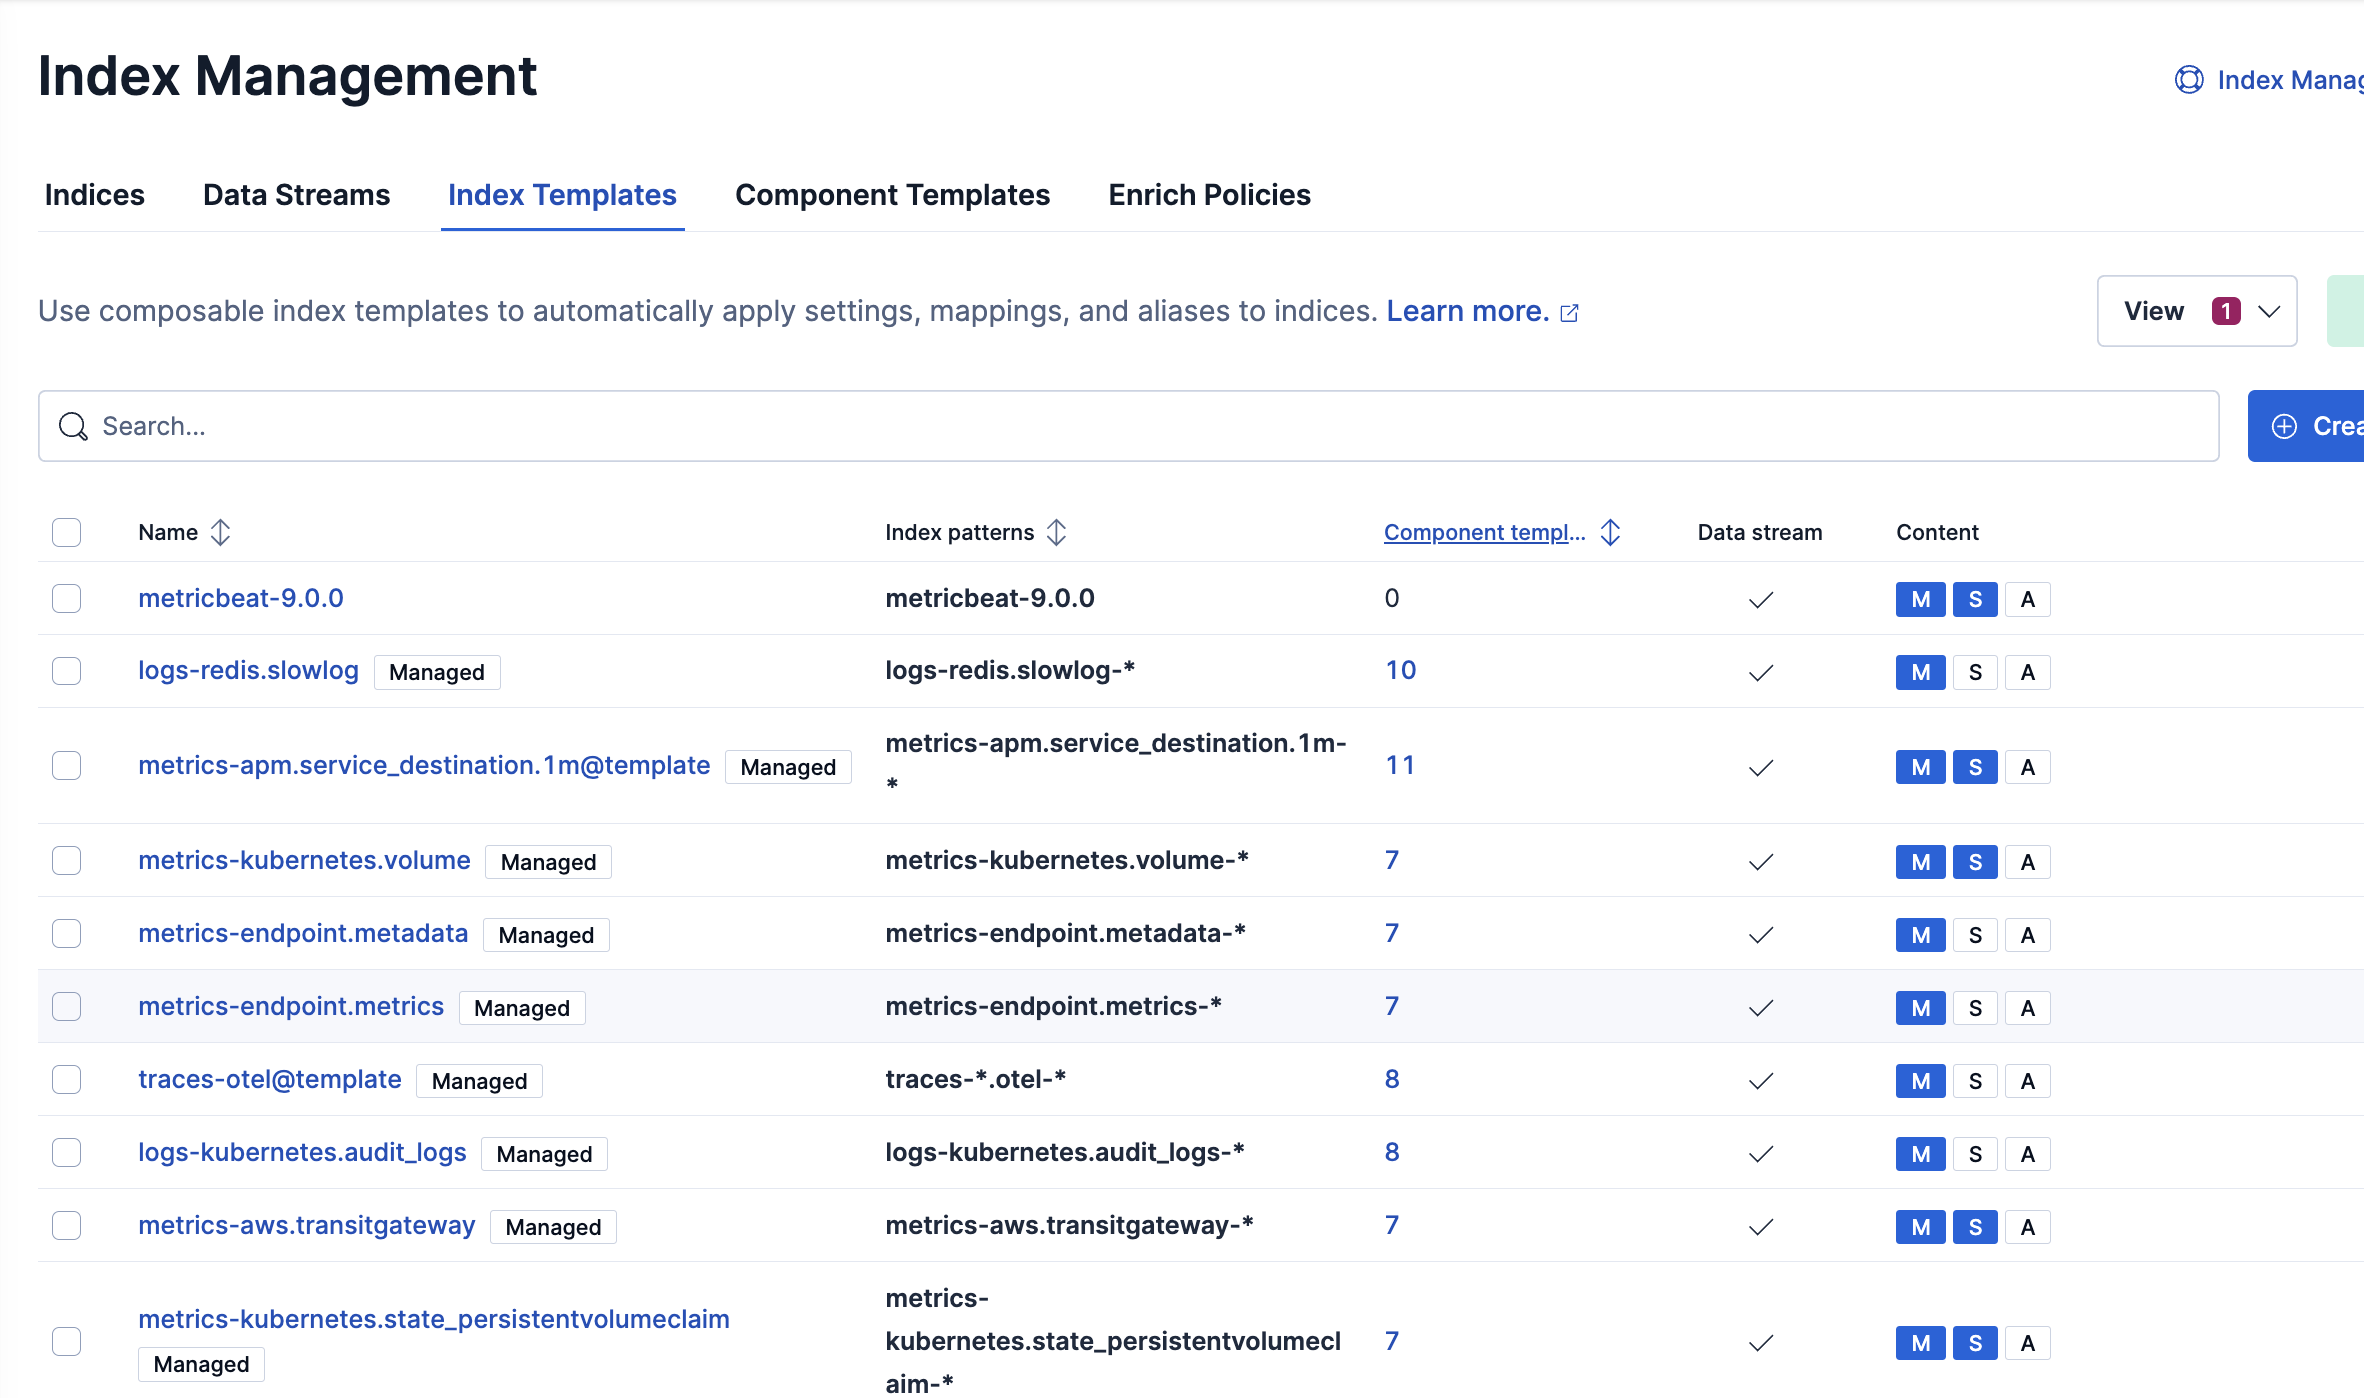Switch to the Data Streams tab
Screen dimensions: 2364x1398
tap(296, 195)
